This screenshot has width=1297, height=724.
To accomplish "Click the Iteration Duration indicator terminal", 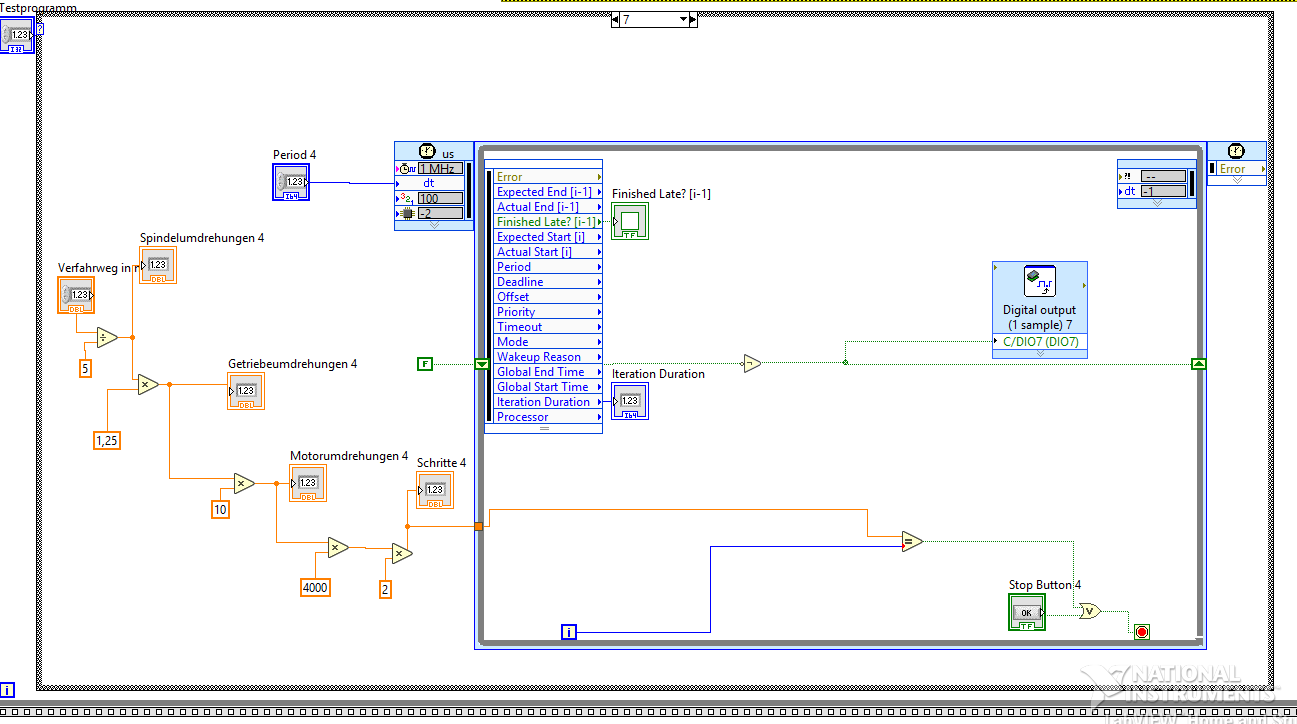I will tap(630, 401).
